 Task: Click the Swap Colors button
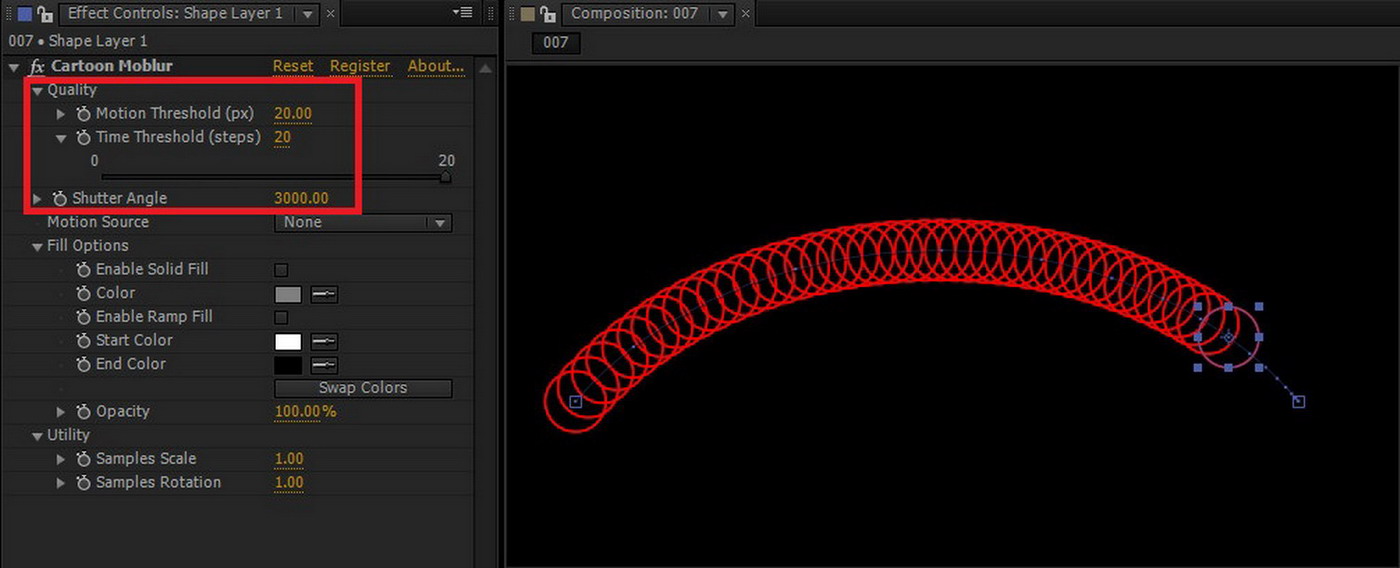click(x=362, y=388)
